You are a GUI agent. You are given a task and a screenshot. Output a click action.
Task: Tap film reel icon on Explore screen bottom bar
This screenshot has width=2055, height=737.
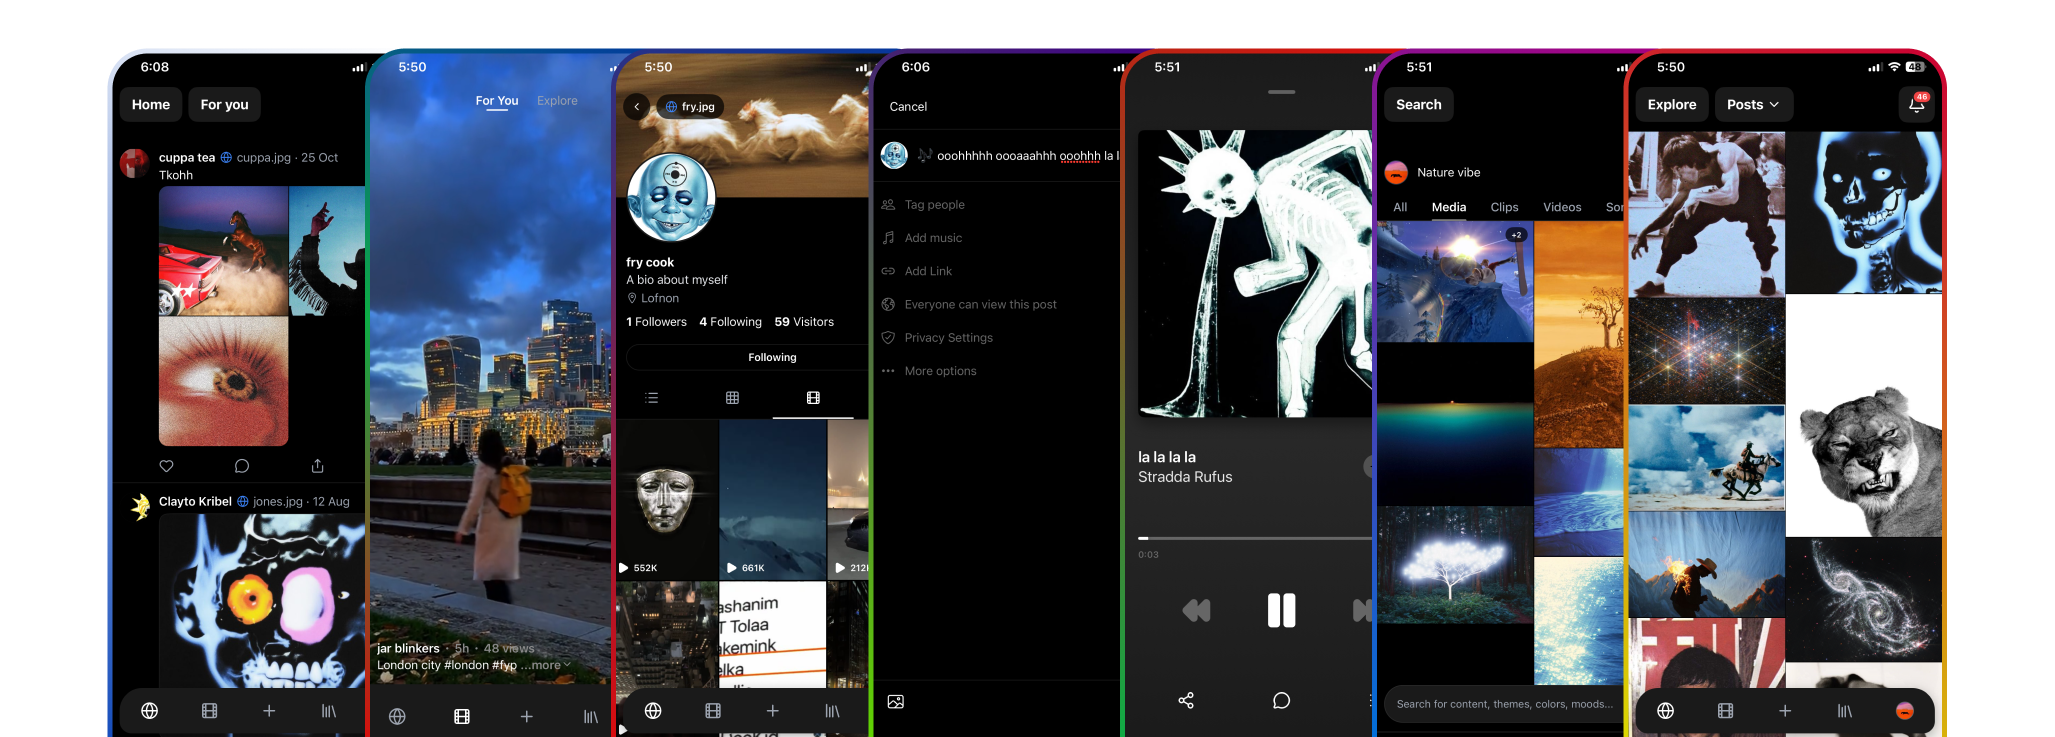tap(1725, 711)
